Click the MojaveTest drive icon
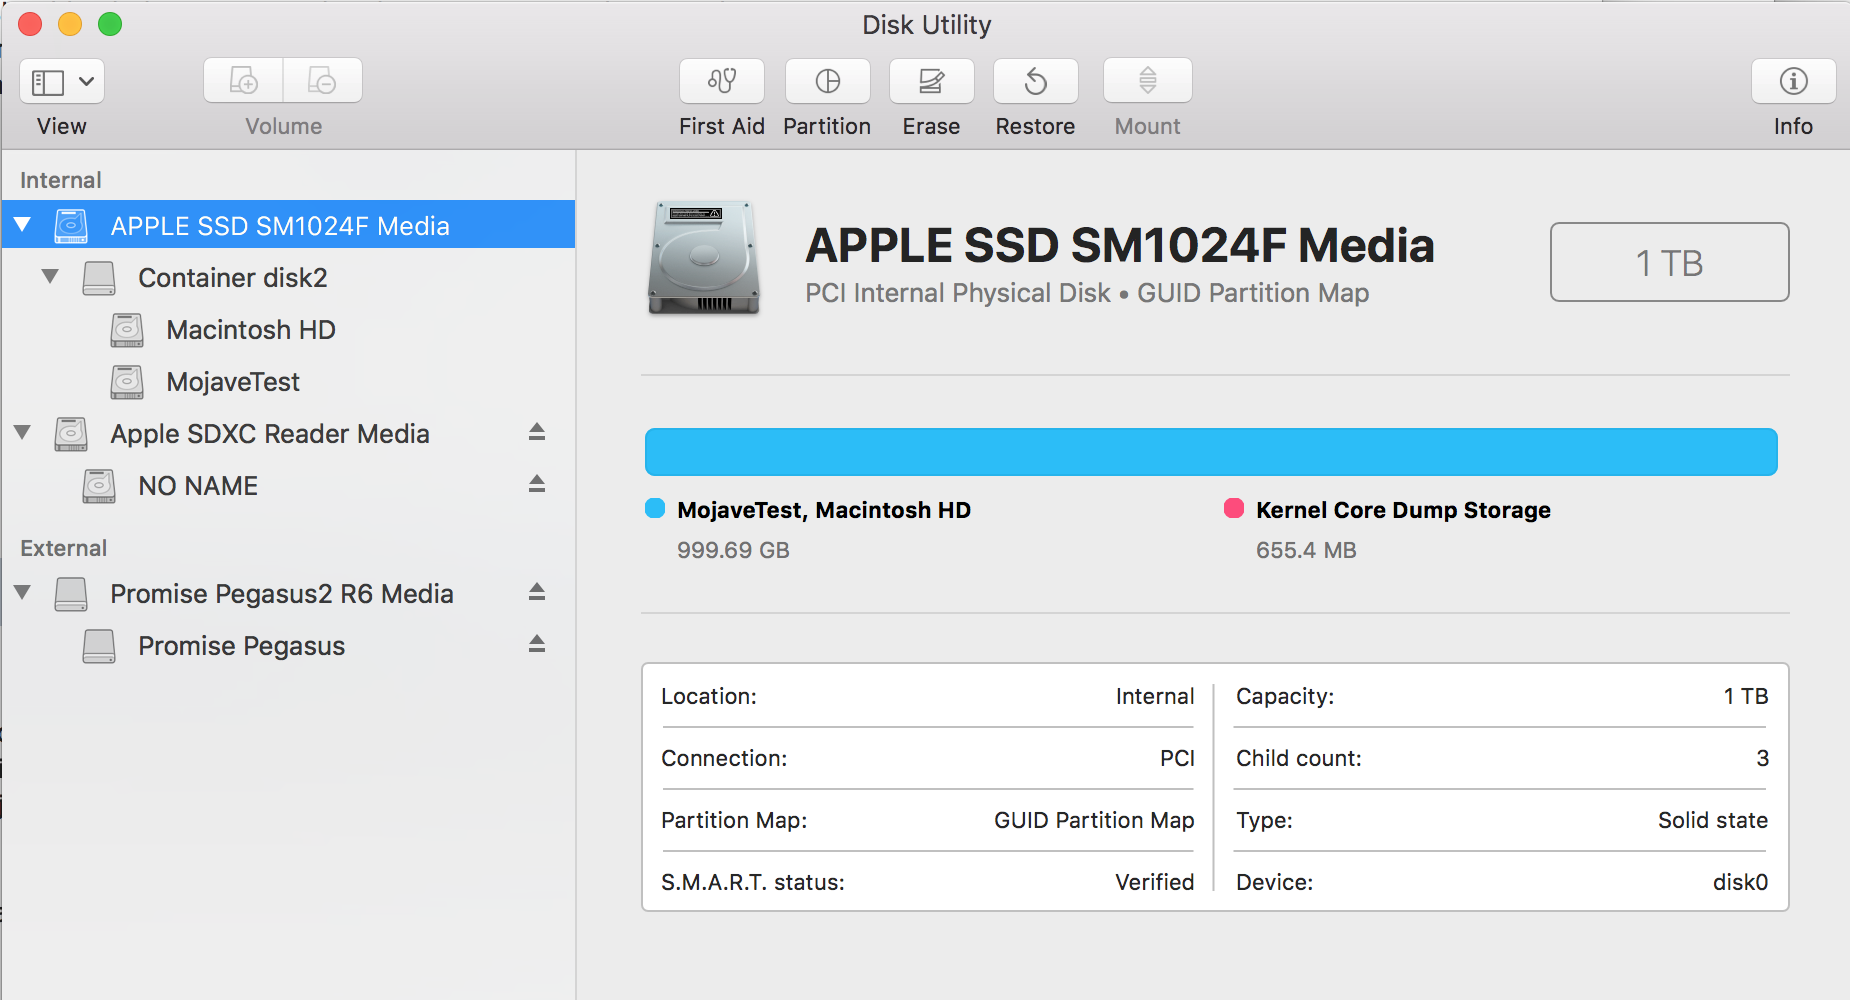 pyautogui.click(x=127, y=382)
